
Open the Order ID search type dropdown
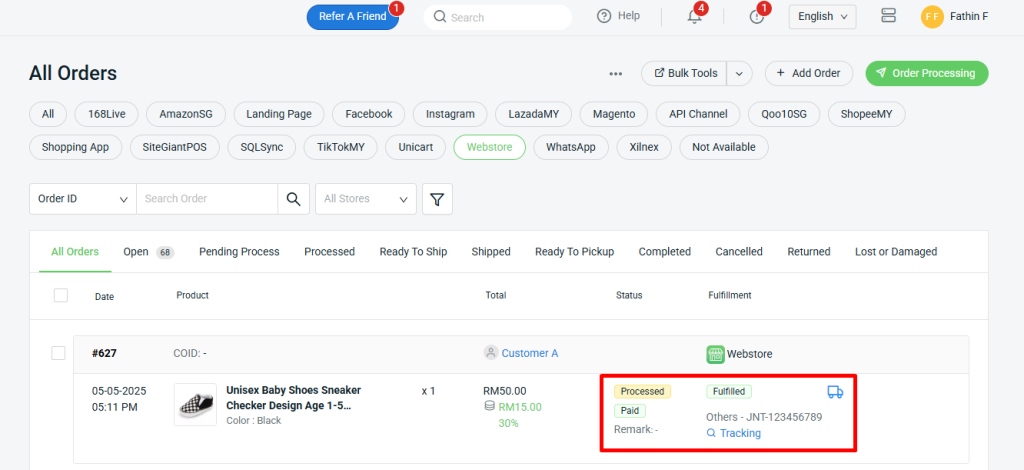click(x=83, y=199)
